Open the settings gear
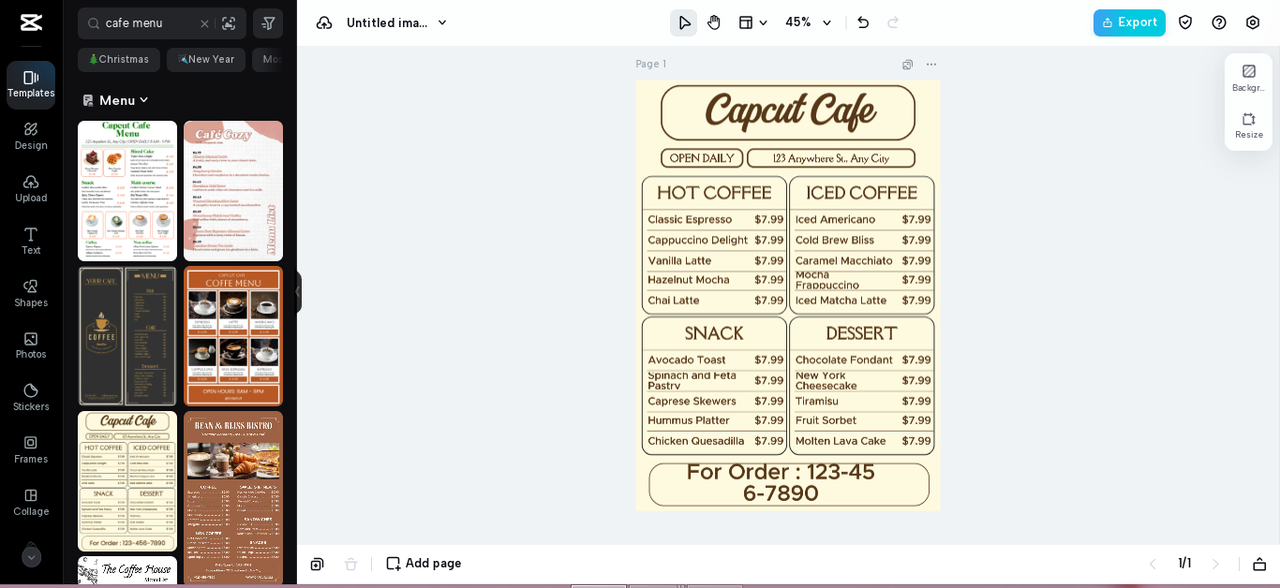Viewport: 1280px width, 588px height. point(1252,23)
